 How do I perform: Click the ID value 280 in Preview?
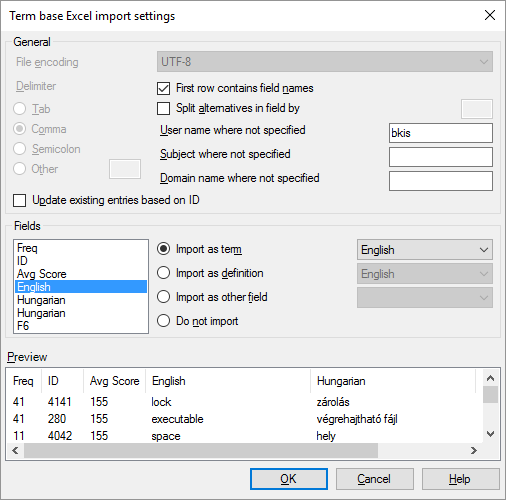coord(57,419)
